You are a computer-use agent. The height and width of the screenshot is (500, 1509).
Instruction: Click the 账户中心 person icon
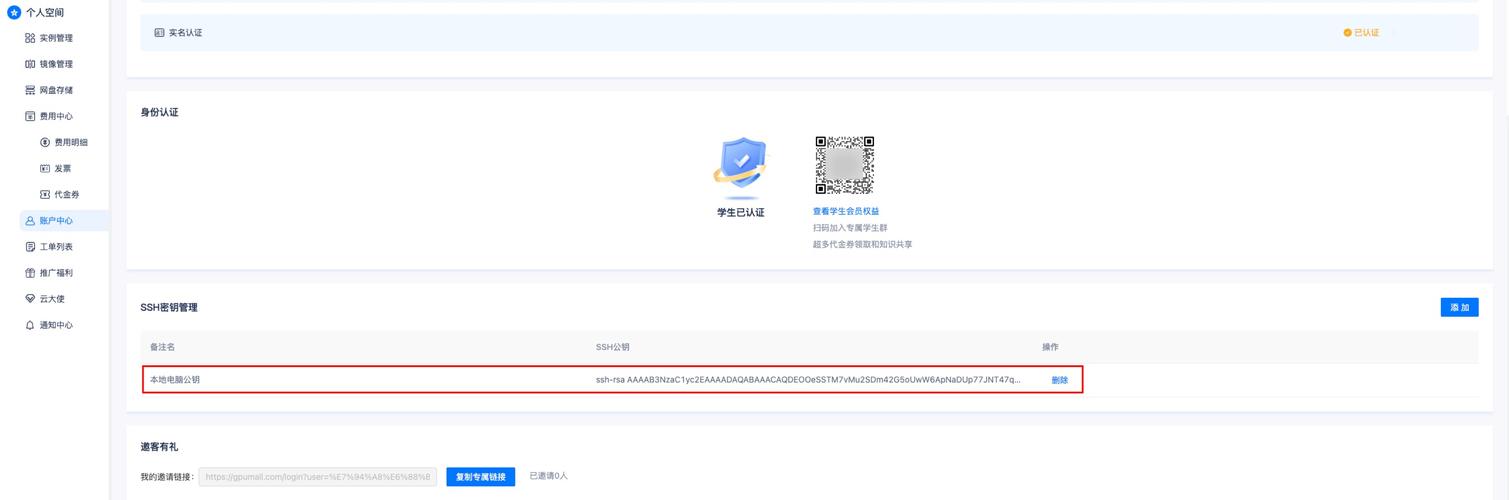pos(30,220)
